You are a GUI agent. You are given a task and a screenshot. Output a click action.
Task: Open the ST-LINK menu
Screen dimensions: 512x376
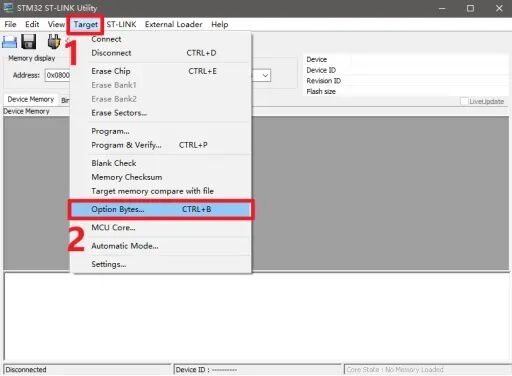click(121, 24)
